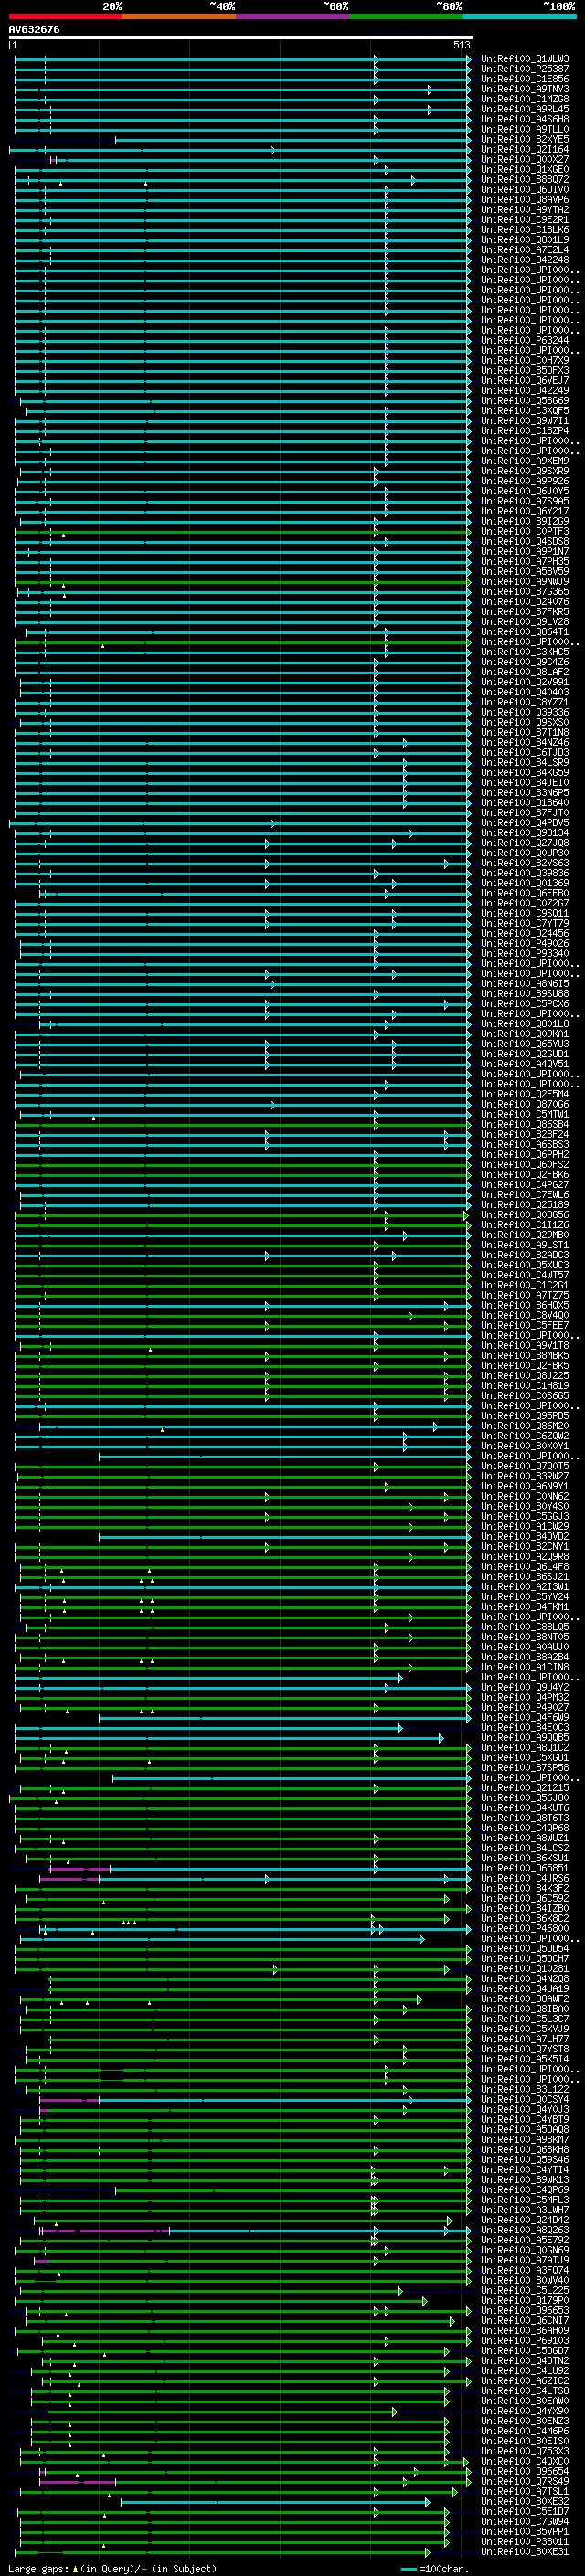
Task: Click label UniRef100_Q6PPH2
Action: [x=525, y=1154]
